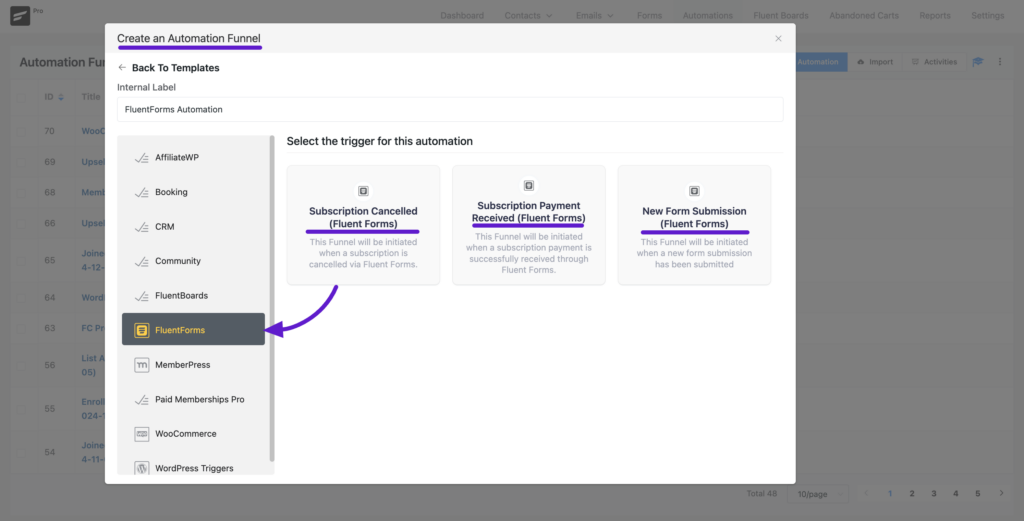Select the WooCommerce category label
This screenshot has height=521, width=1024.
185,434
